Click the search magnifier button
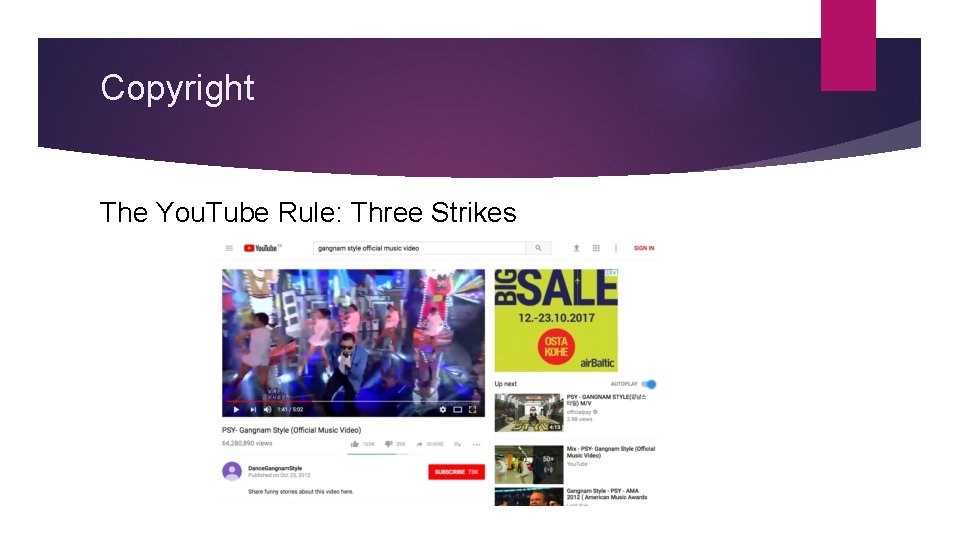 point(538,248)
